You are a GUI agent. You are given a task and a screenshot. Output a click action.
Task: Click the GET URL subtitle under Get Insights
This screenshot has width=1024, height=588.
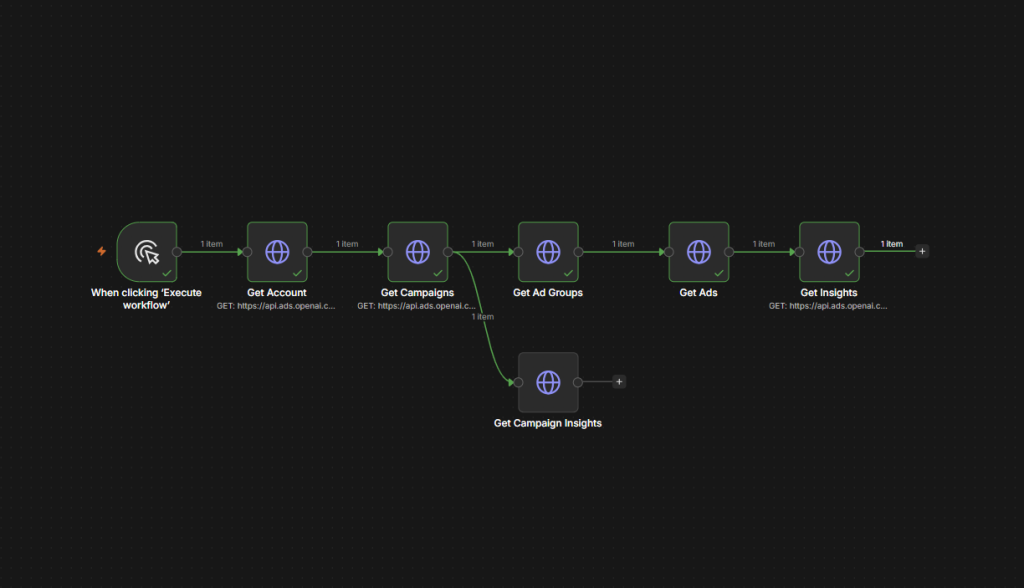tap(828, 306)
